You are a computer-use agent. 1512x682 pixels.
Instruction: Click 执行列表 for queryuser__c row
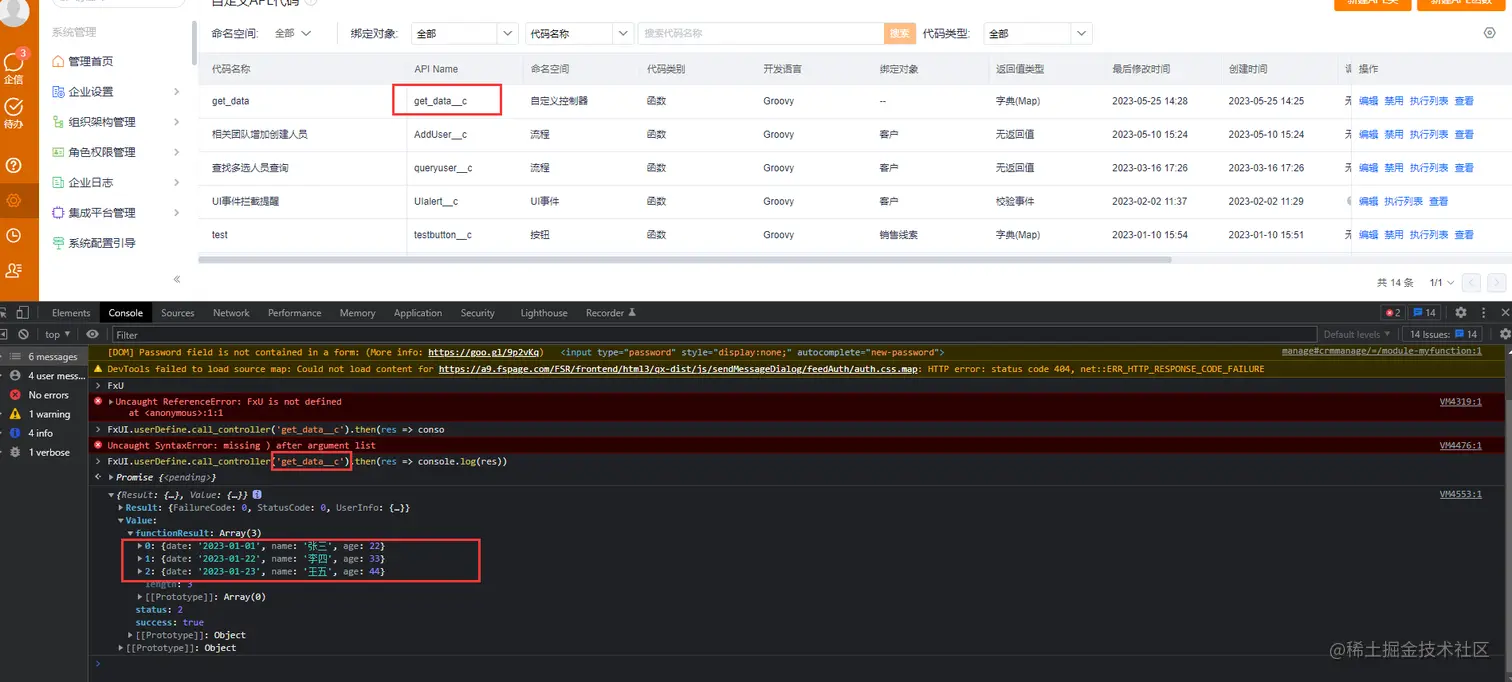pyautogui.click(x=1429, y=168)
